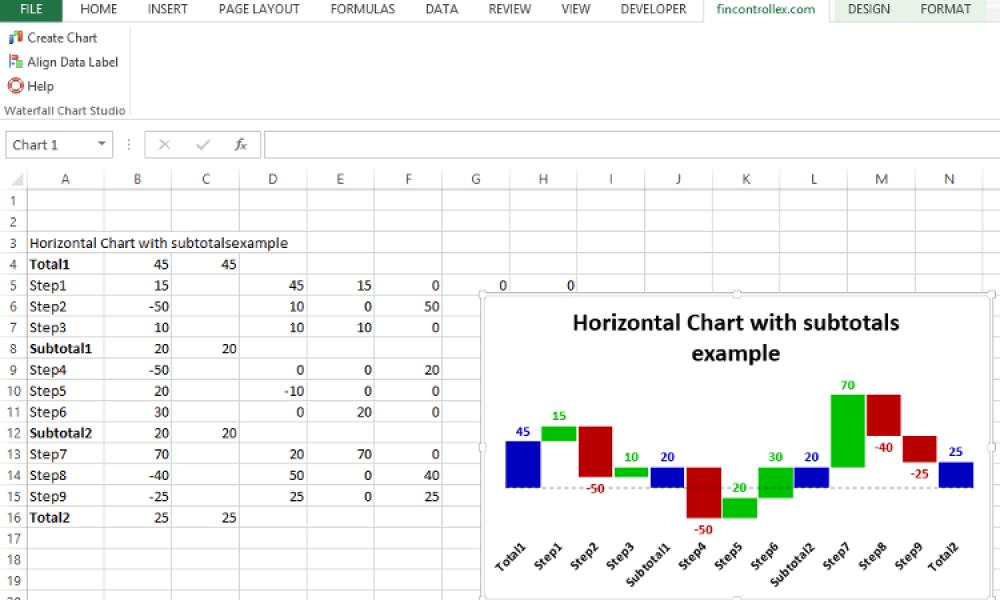Switch to the DEVELOPER tab
The image size is (1000, 600).
[654, 9]
